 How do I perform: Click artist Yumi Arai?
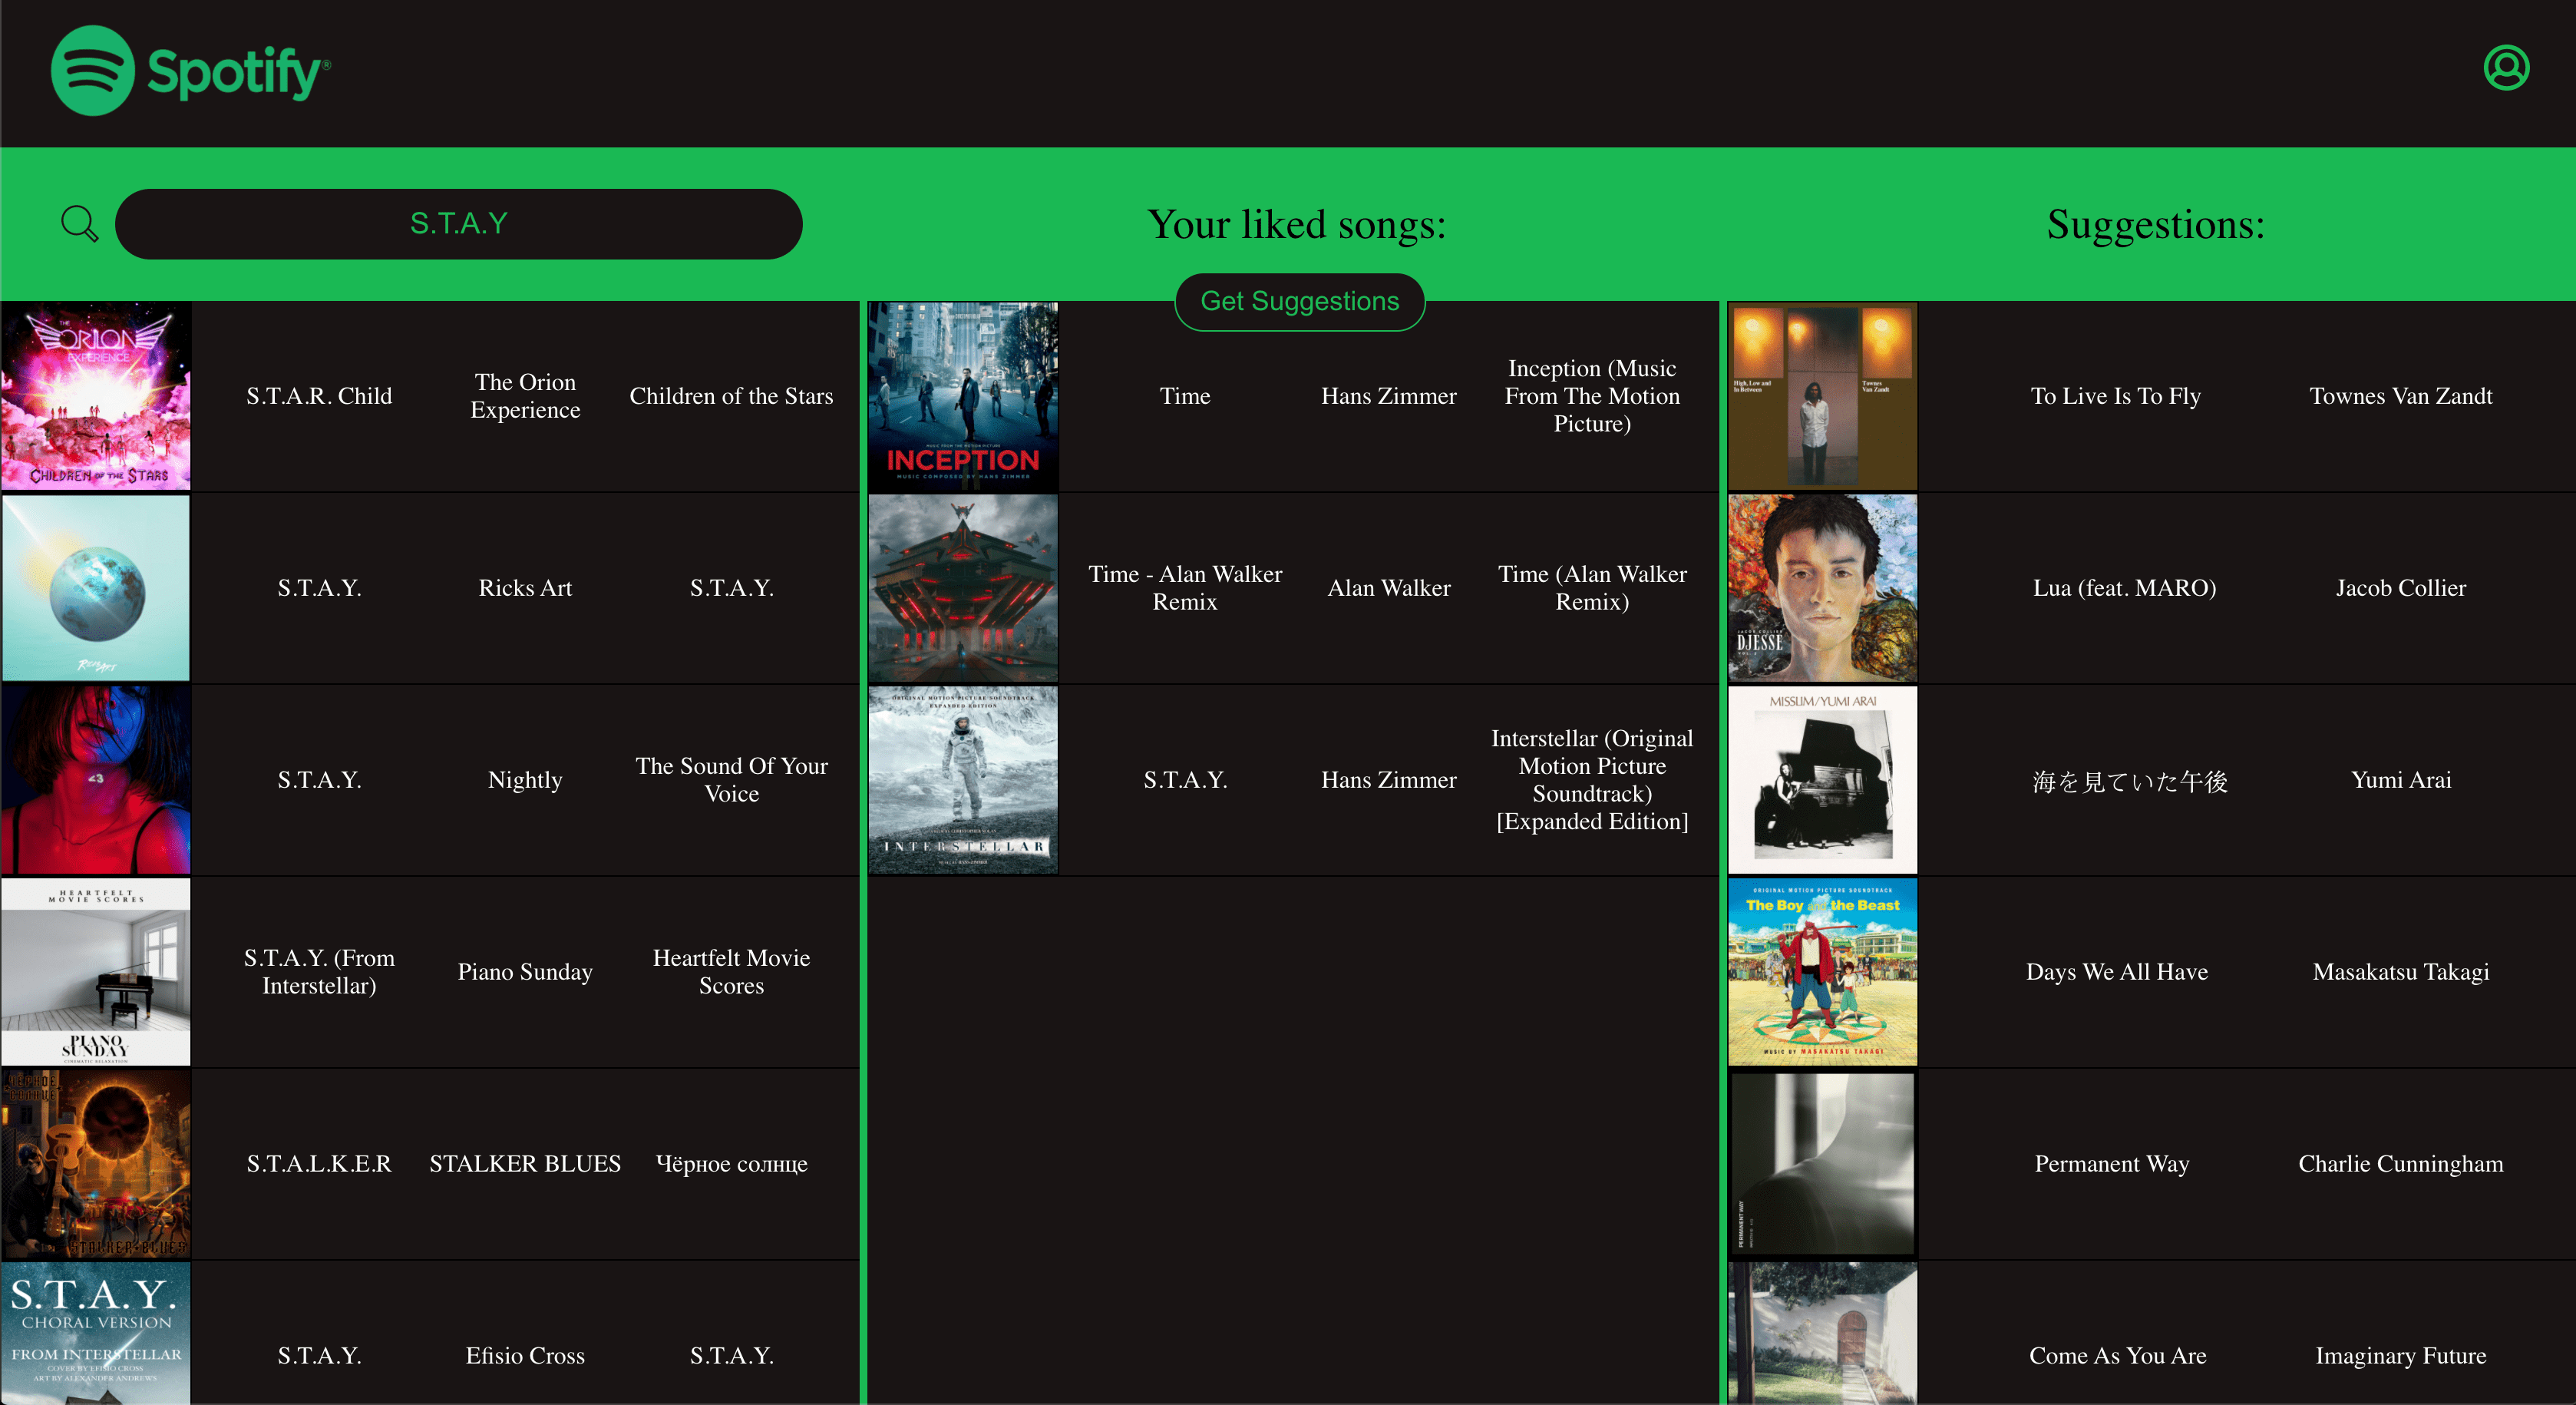[2401, 780]
